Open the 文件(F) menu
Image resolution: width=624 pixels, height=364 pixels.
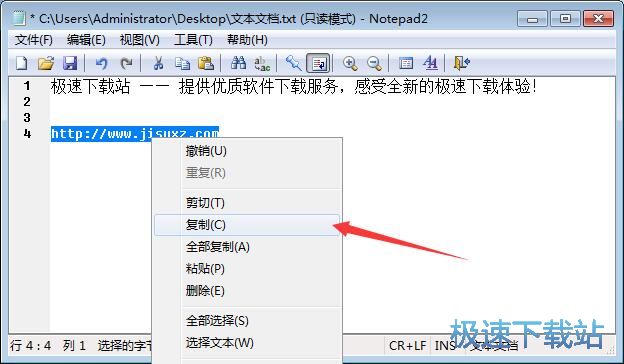(x=34, y=40)
